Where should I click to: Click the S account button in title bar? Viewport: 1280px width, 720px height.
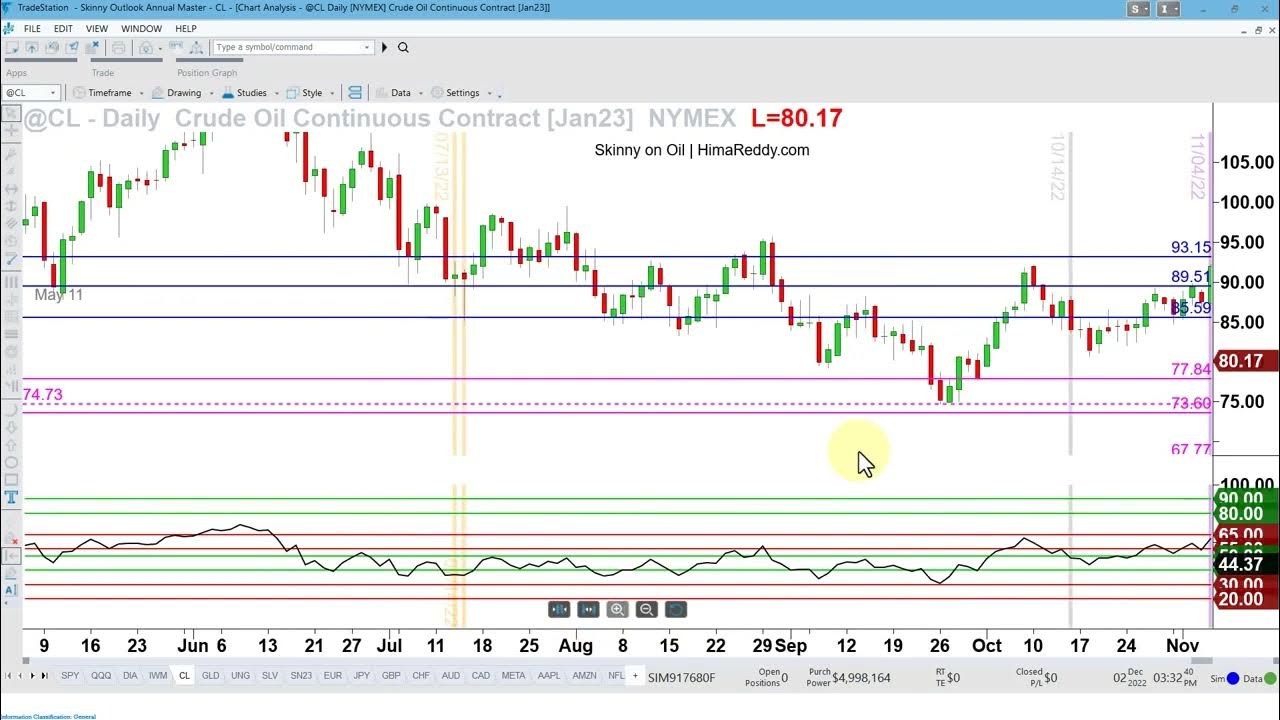(x=1137, y=9)
